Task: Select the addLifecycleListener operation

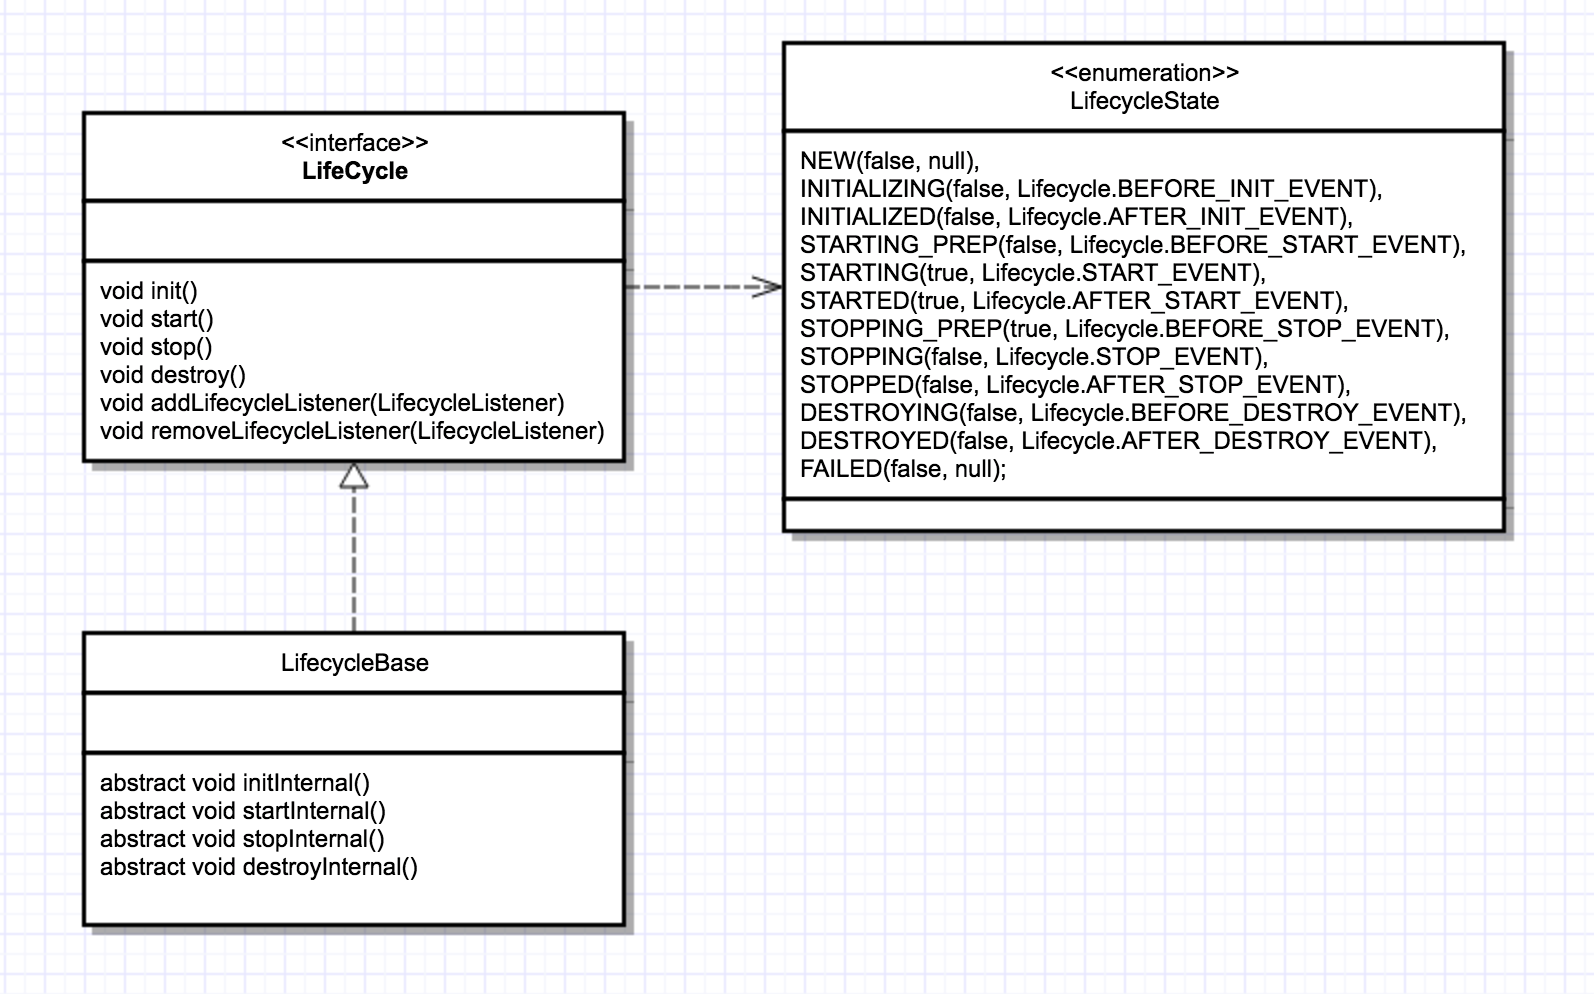Action: (x=332, y=403)
